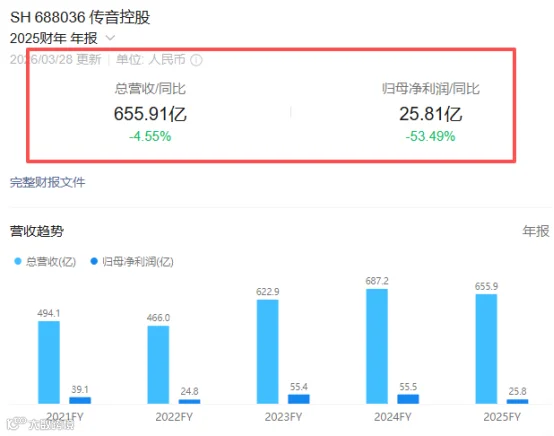The height and width of the screenshot is (436, 554).
Task: Click the 25.81亿 net profit value
Action: point(431,114)
